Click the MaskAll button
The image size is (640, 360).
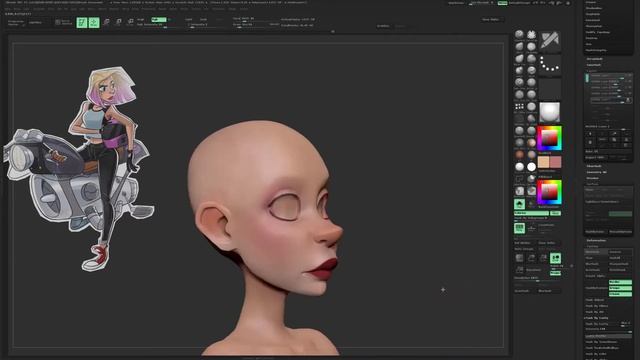(x=620, y=258)
